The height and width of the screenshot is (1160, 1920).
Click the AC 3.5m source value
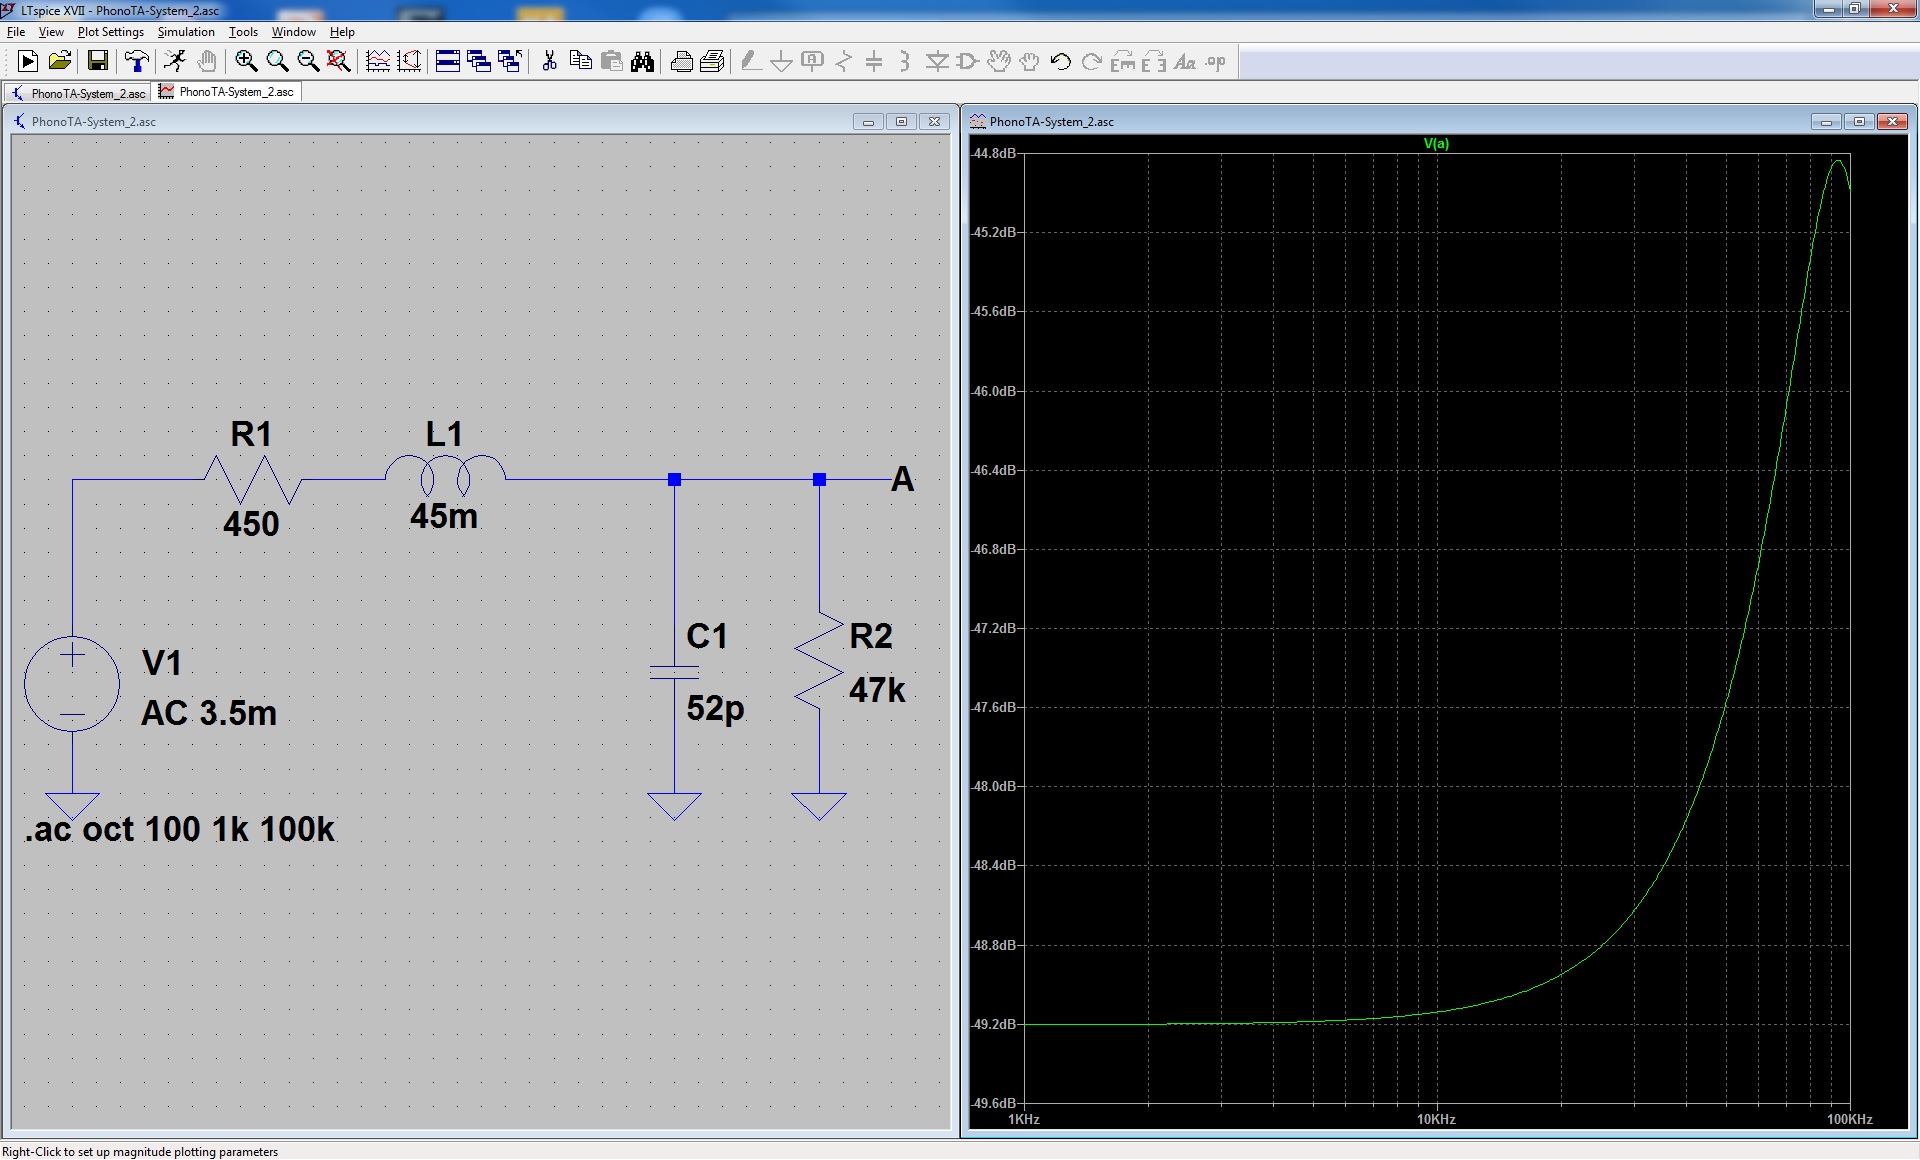click(209, 713)
